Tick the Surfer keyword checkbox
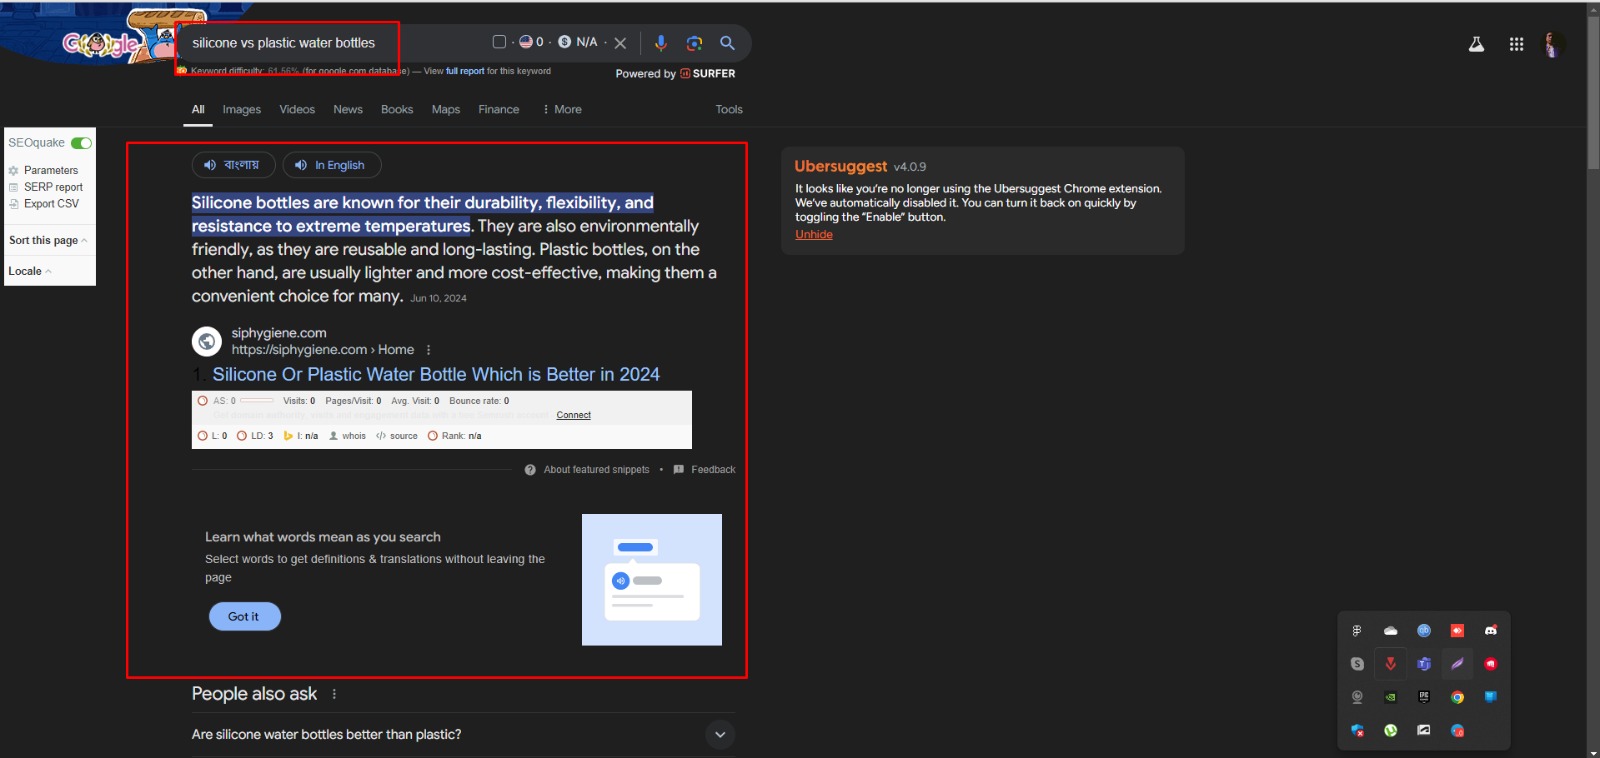1600x758 pixels. (499, 42)
